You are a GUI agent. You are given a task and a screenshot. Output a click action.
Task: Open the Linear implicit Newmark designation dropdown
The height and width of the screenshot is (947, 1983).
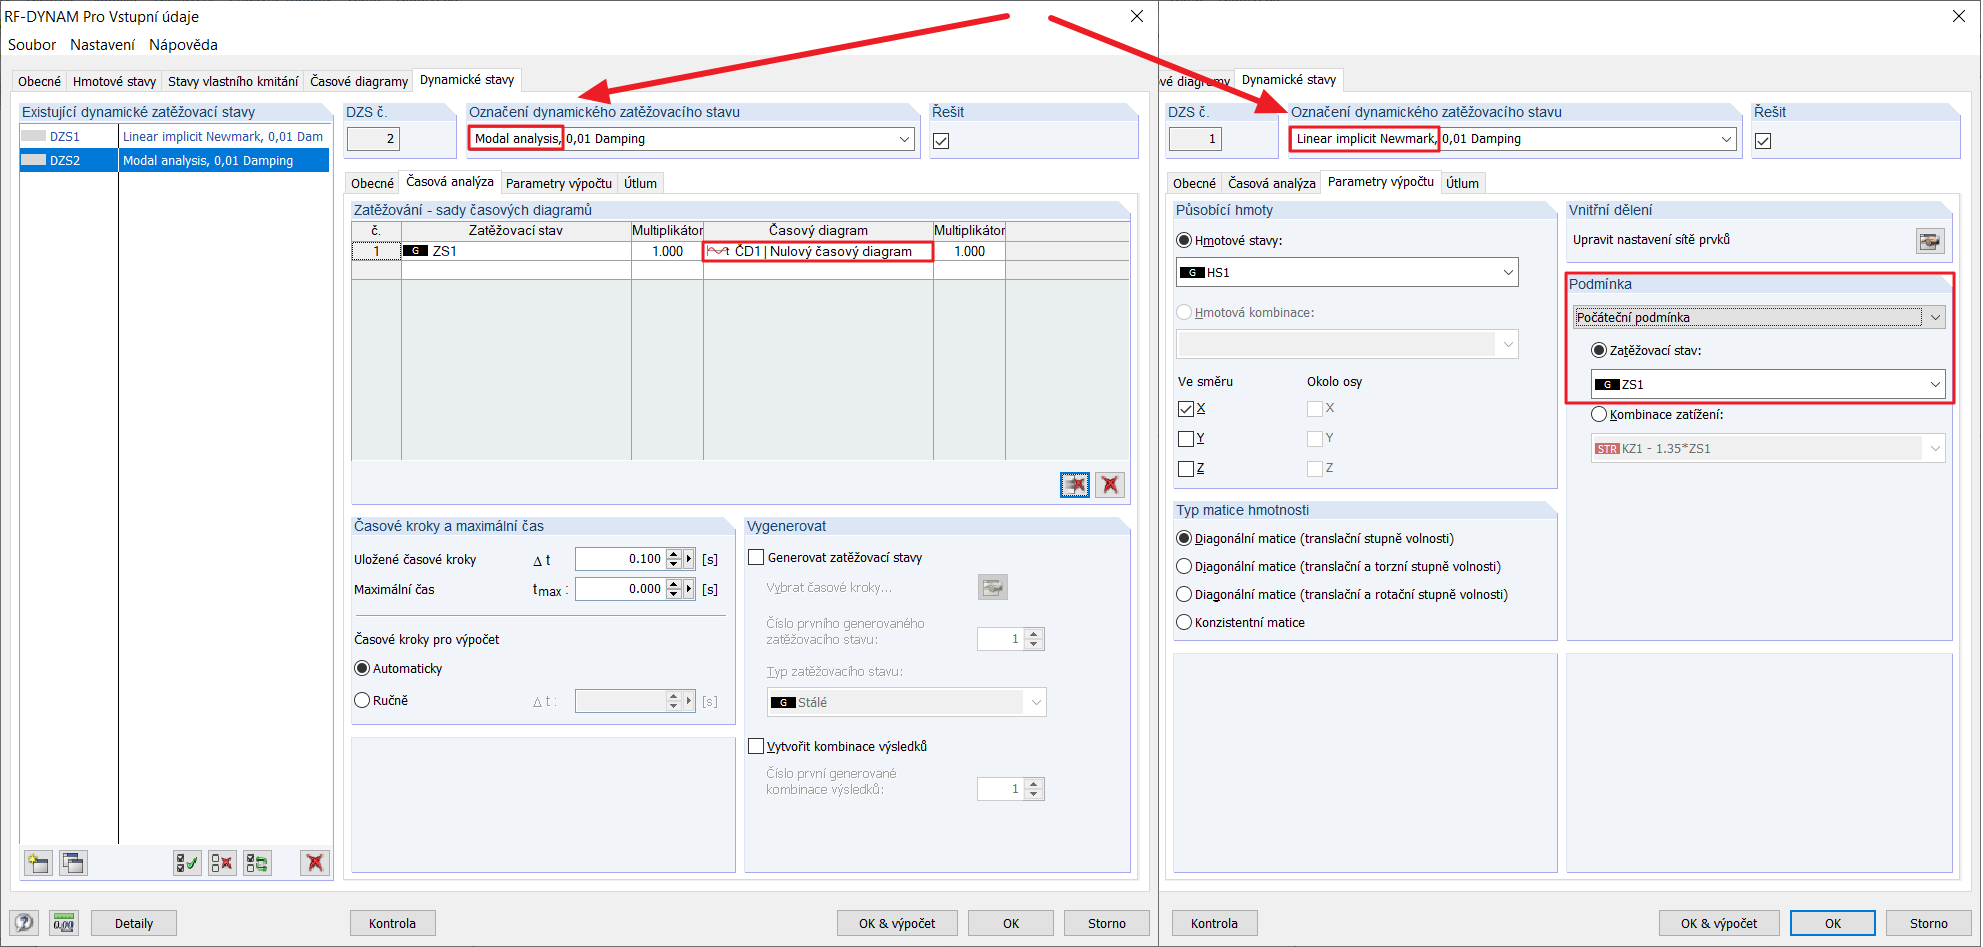coord(1726,139)
